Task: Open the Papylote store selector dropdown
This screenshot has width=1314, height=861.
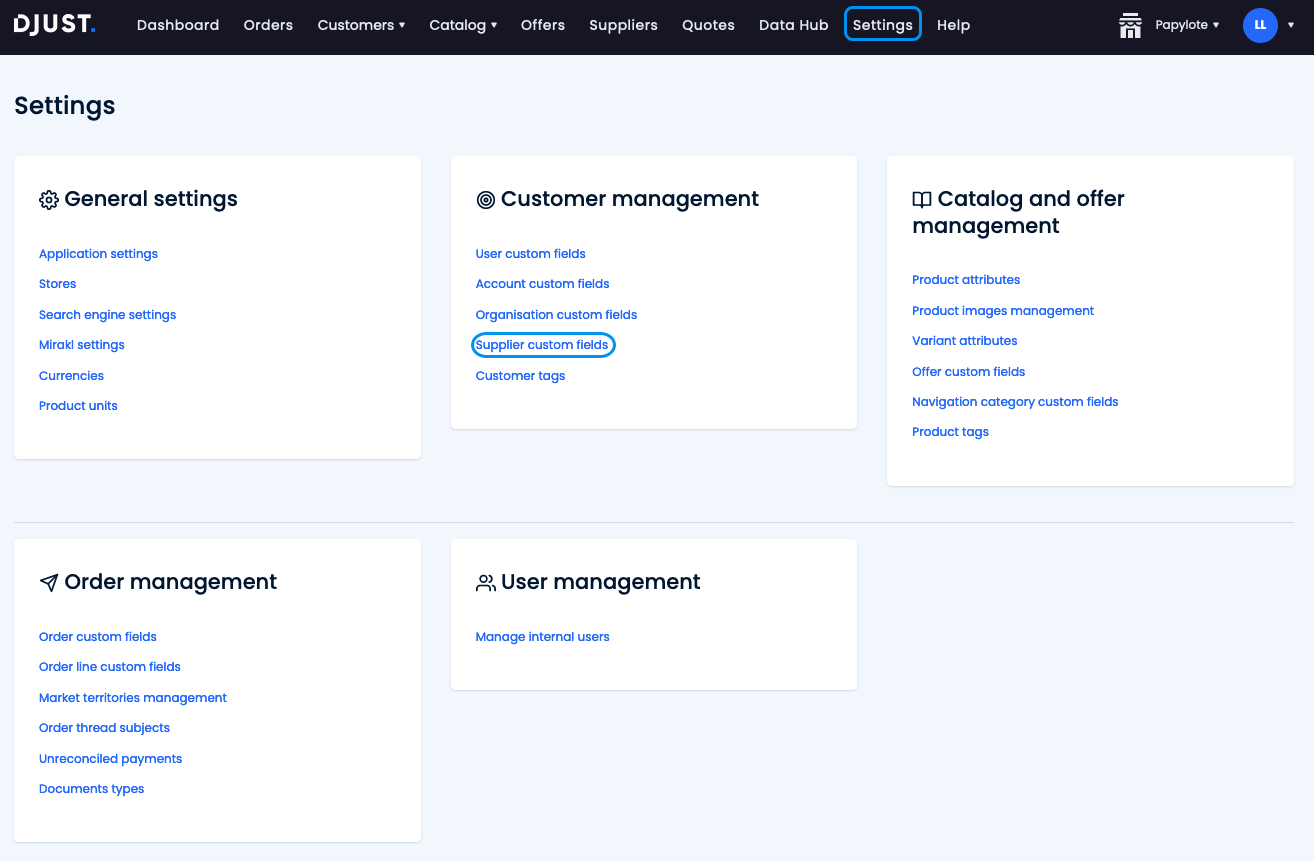Action: pyautogui.click(x=1188, y=25)
